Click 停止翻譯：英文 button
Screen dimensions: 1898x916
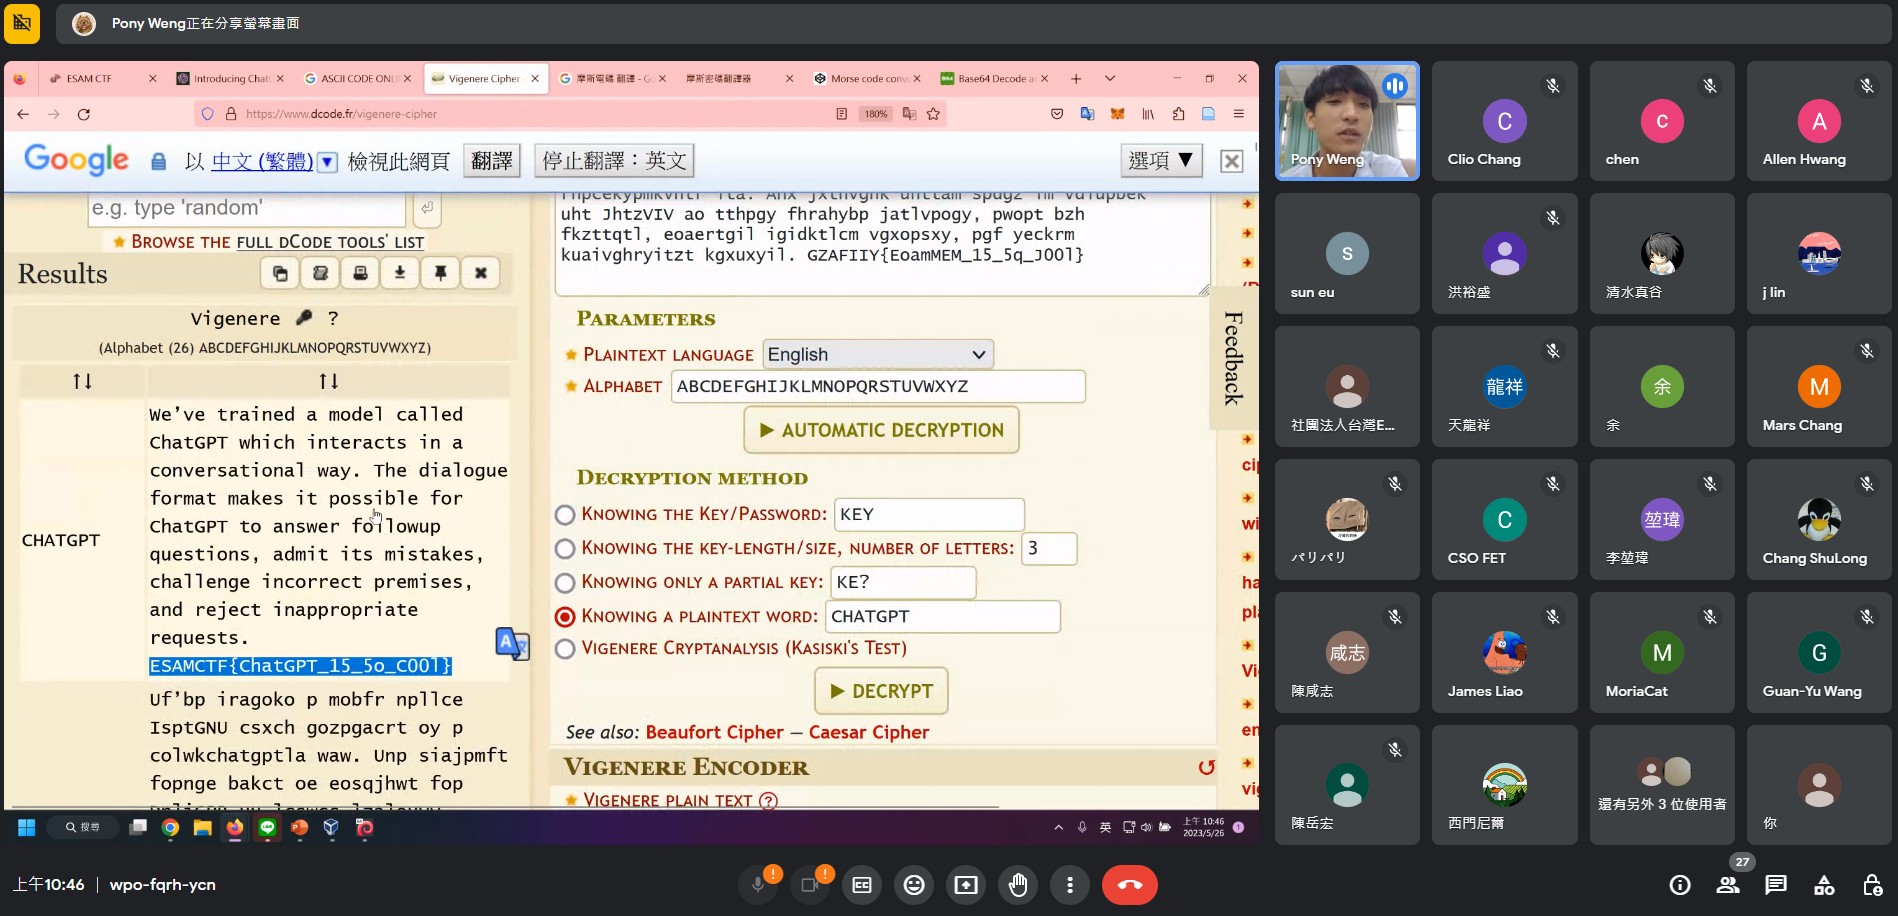[x=614, y=161]
